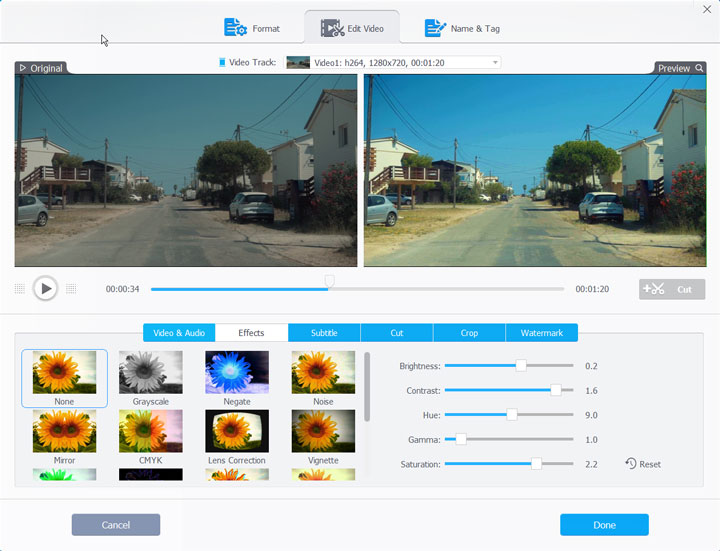Open the Video & Audio tab

179,333
